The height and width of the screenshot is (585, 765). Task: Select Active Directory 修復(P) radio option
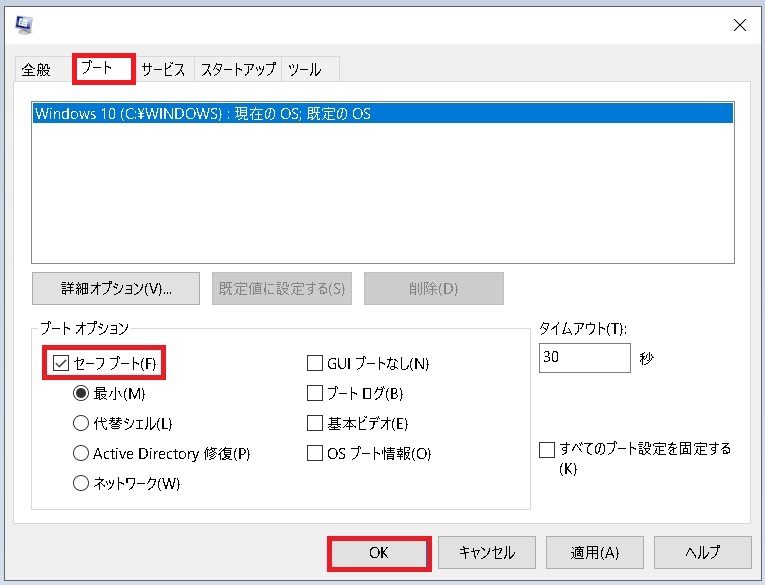point(81,453)
